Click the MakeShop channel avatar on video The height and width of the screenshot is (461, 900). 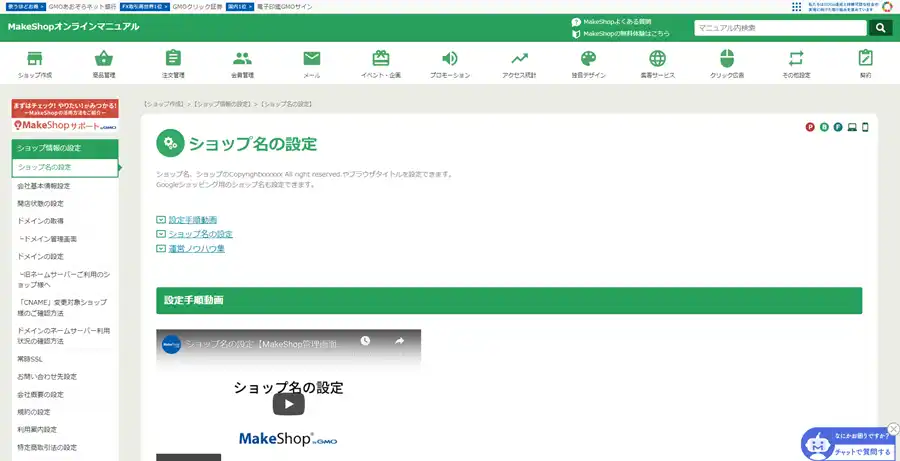coord(172,344)
